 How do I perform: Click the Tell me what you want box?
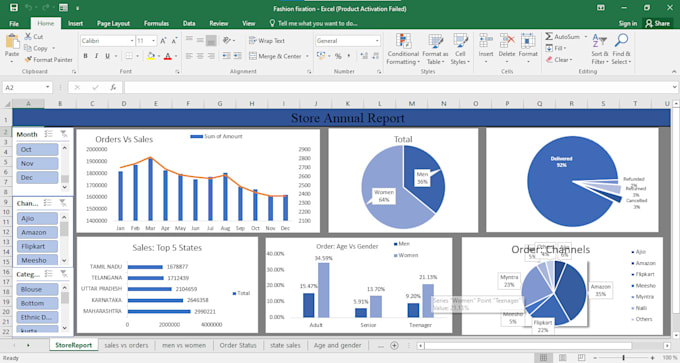click(x=313, y=23)
